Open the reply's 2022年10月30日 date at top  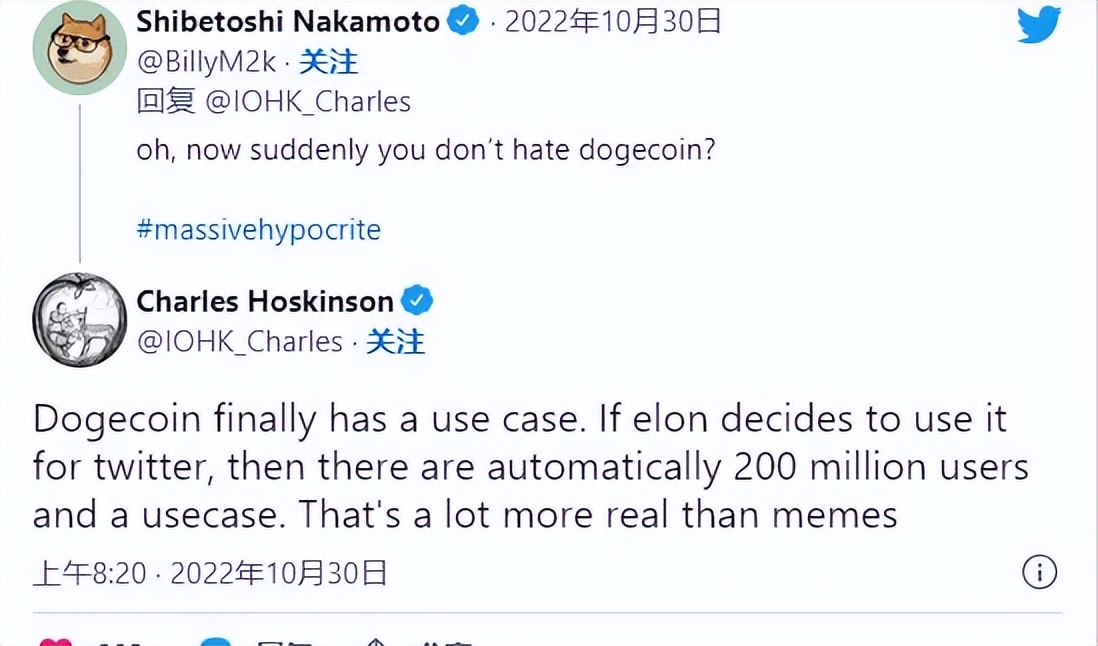(612, 22)
